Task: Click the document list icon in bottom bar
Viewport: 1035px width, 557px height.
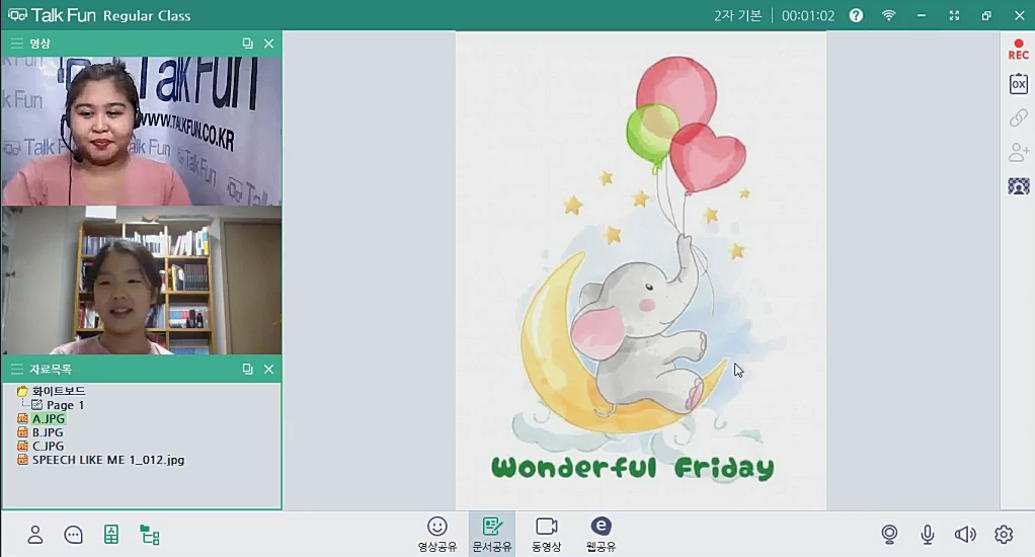Action: click(x=111, y=534)
